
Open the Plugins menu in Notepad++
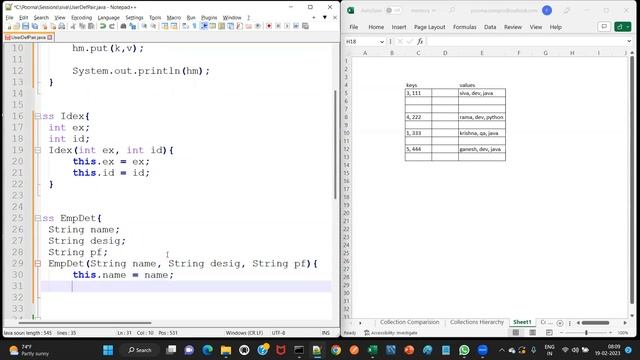[209, 18]
